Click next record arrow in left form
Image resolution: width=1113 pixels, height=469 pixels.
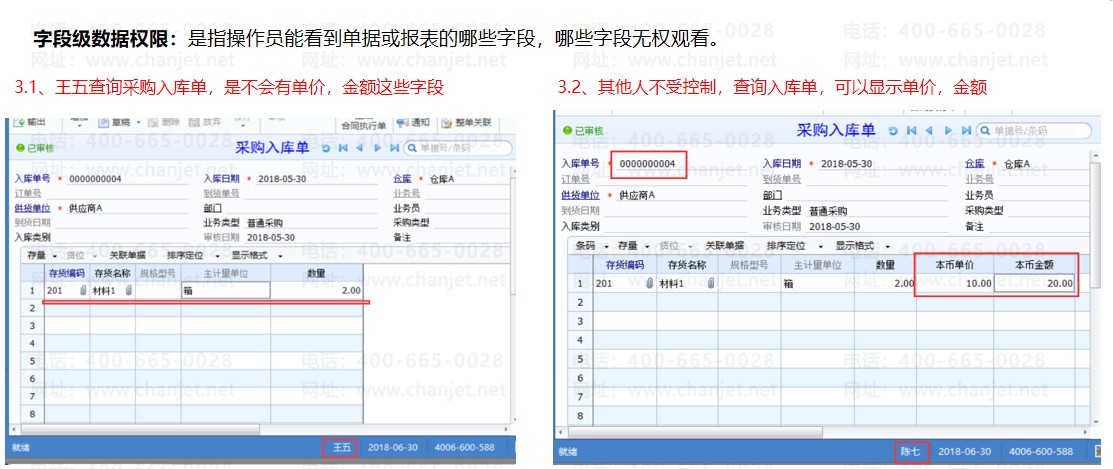coord(377,147)
